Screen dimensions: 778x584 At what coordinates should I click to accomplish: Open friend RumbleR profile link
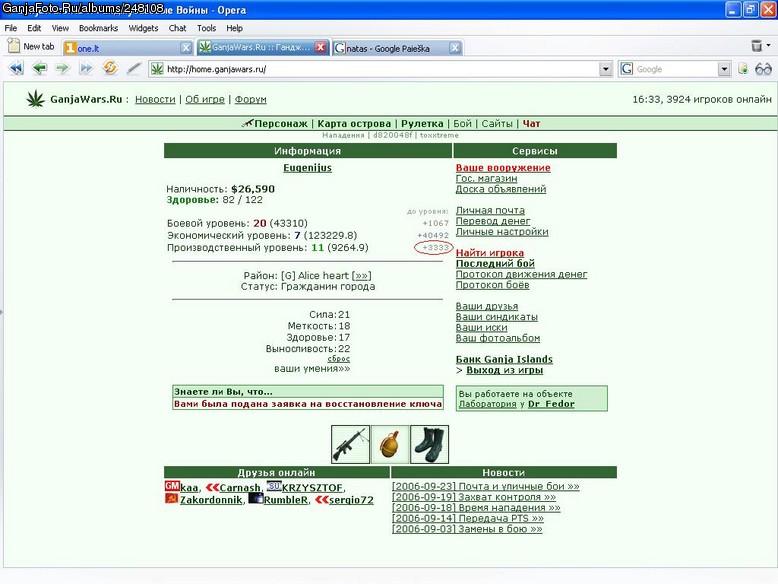coord(285,500)
